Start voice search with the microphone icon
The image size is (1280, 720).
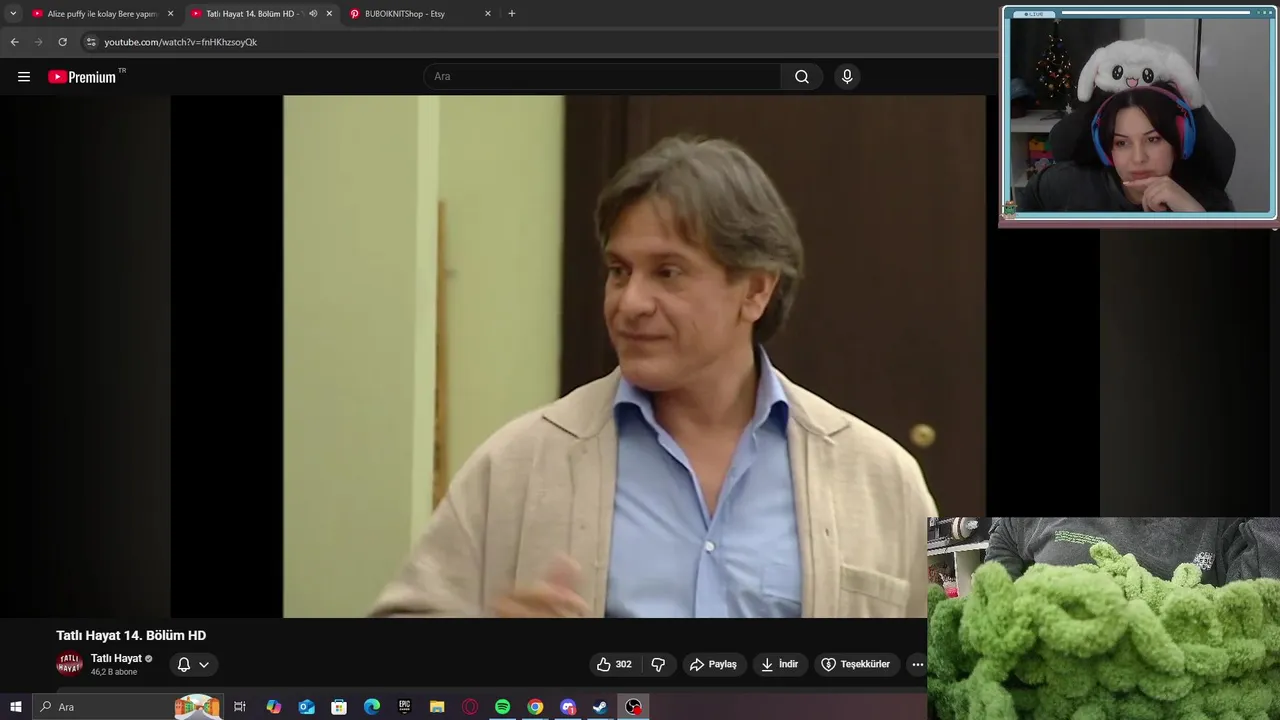(x=847, y=77)
